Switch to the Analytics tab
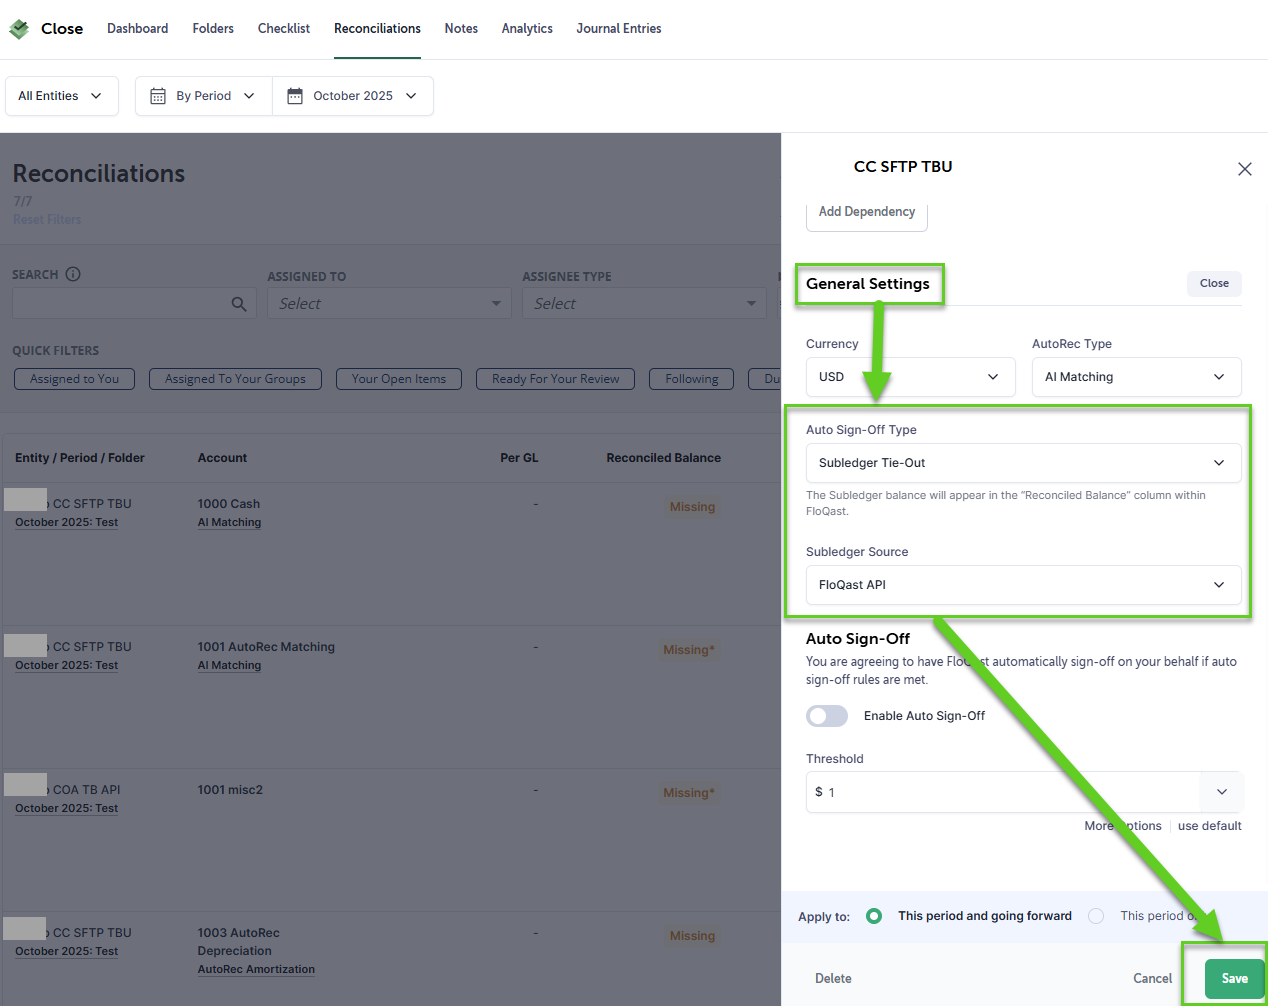1268x1006 pixels. 527,29
